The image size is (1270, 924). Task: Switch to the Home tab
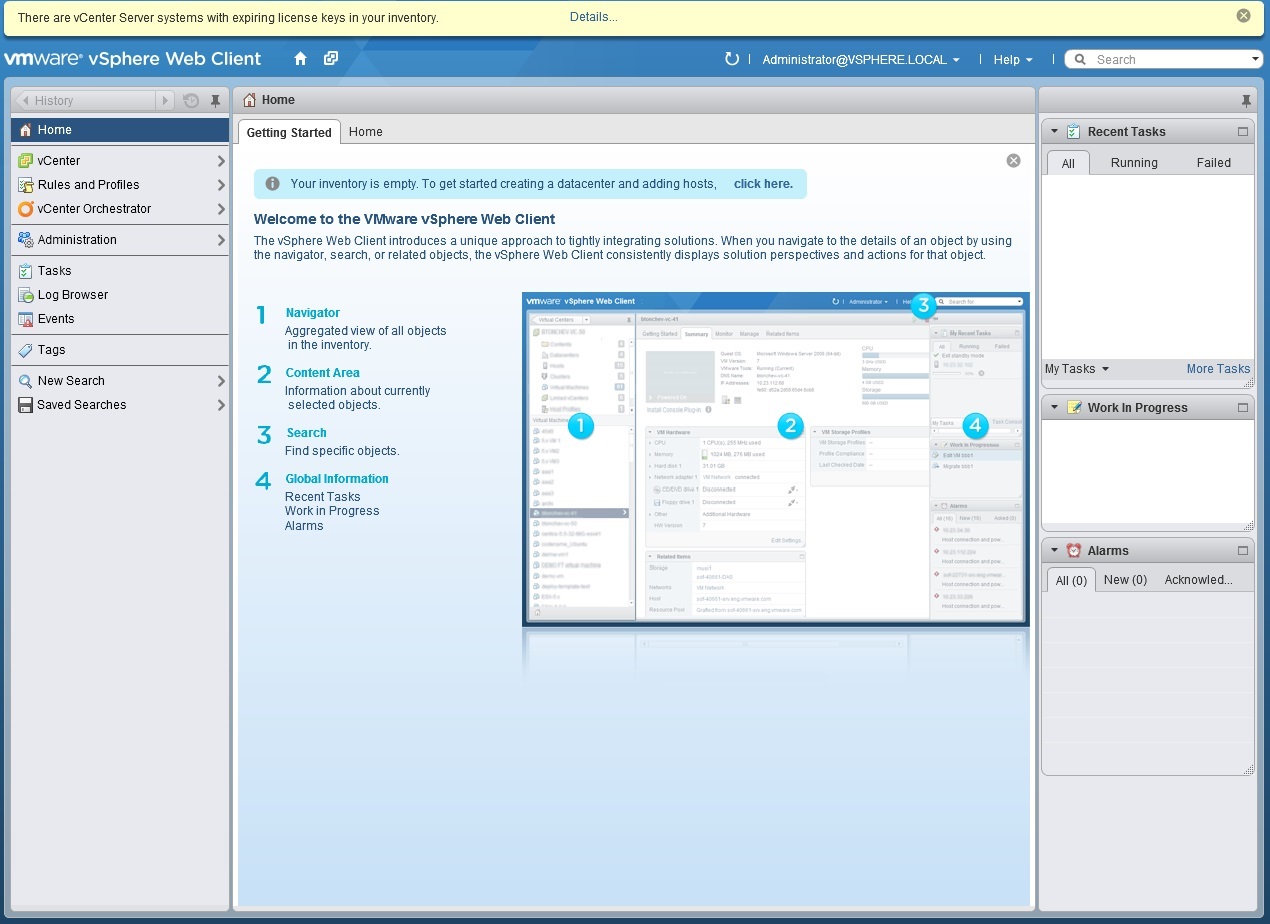pos(366,132)
